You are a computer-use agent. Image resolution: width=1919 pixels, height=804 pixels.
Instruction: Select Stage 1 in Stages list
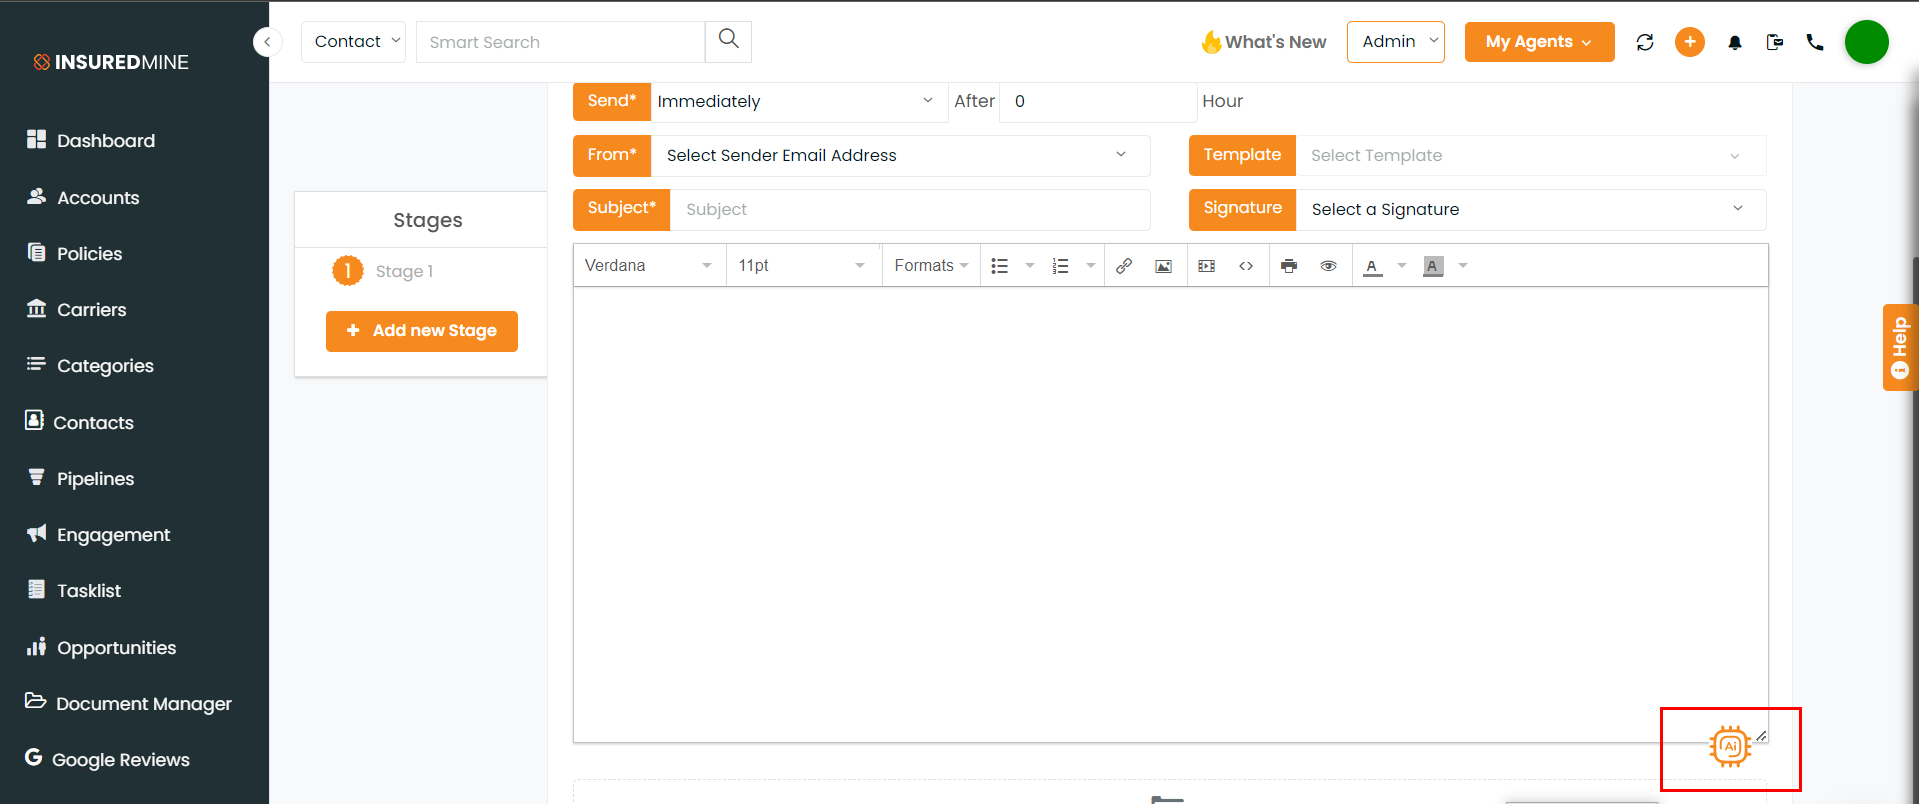pyautogui.click(x=384, y=271)
